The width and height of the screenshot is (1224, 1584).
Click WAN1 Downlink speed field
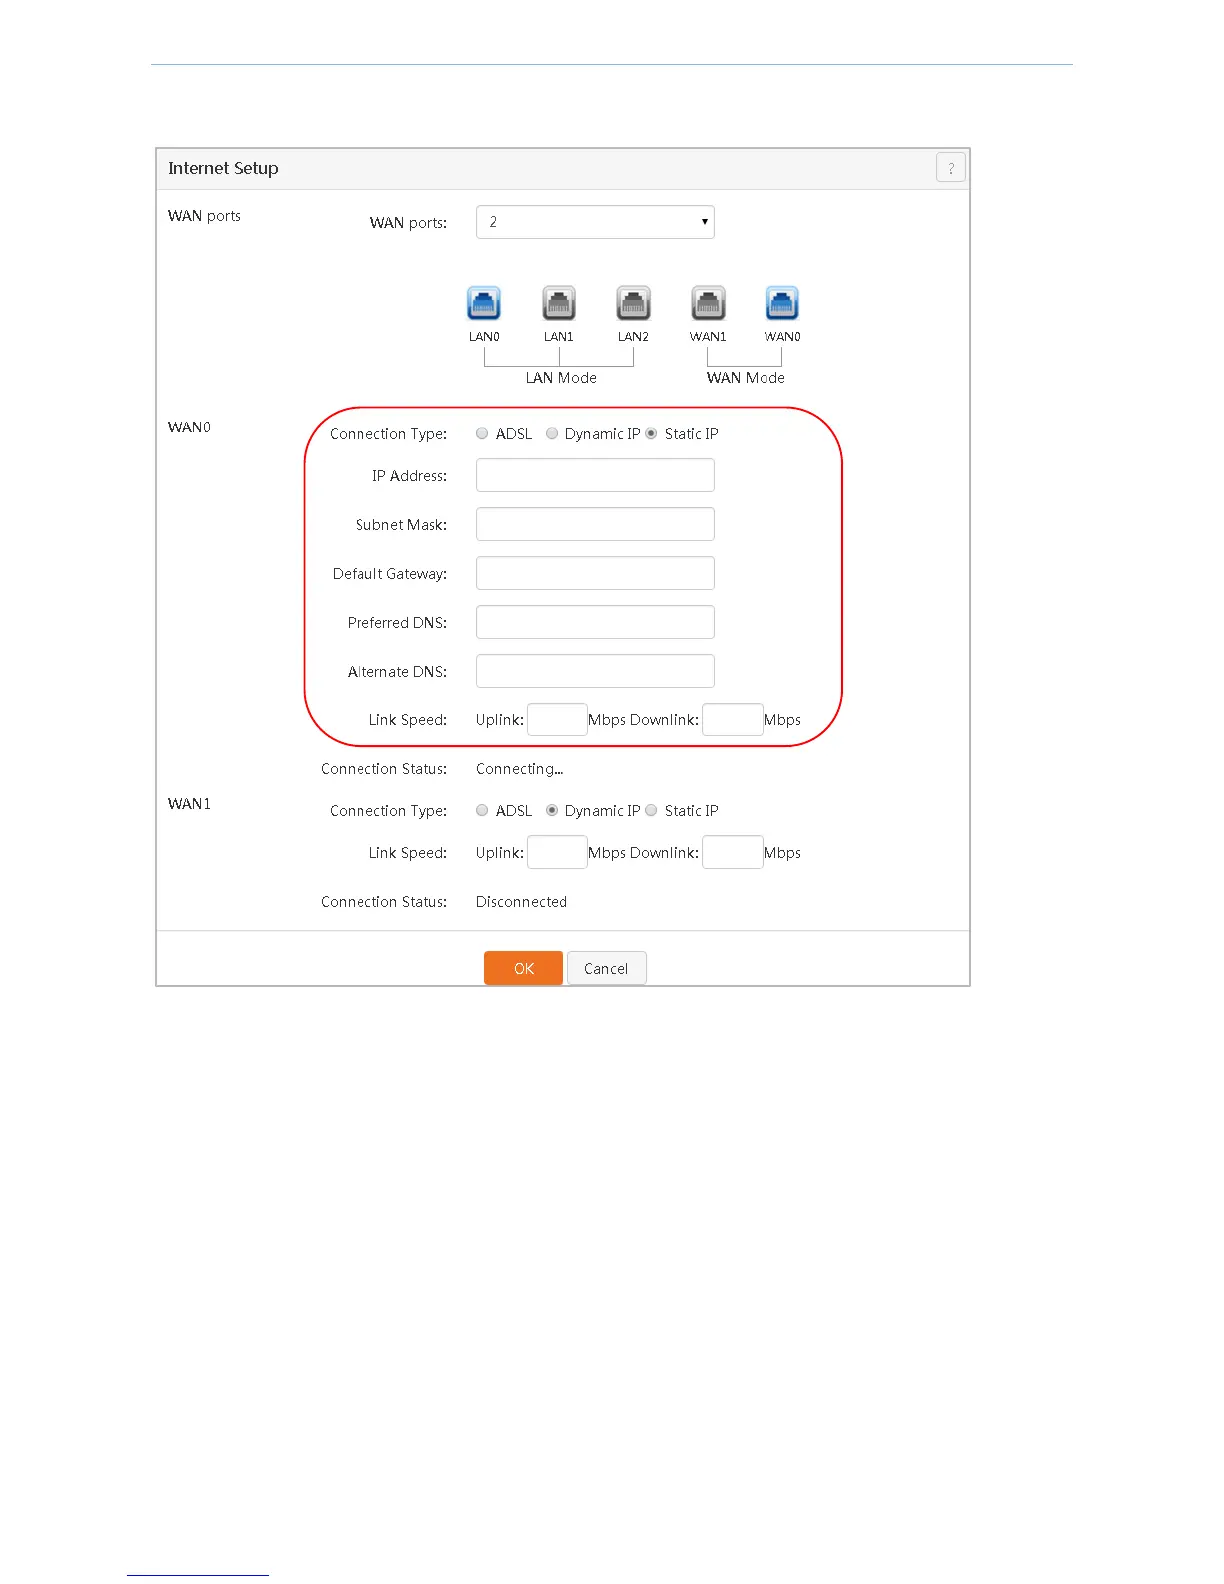(733, 852)
